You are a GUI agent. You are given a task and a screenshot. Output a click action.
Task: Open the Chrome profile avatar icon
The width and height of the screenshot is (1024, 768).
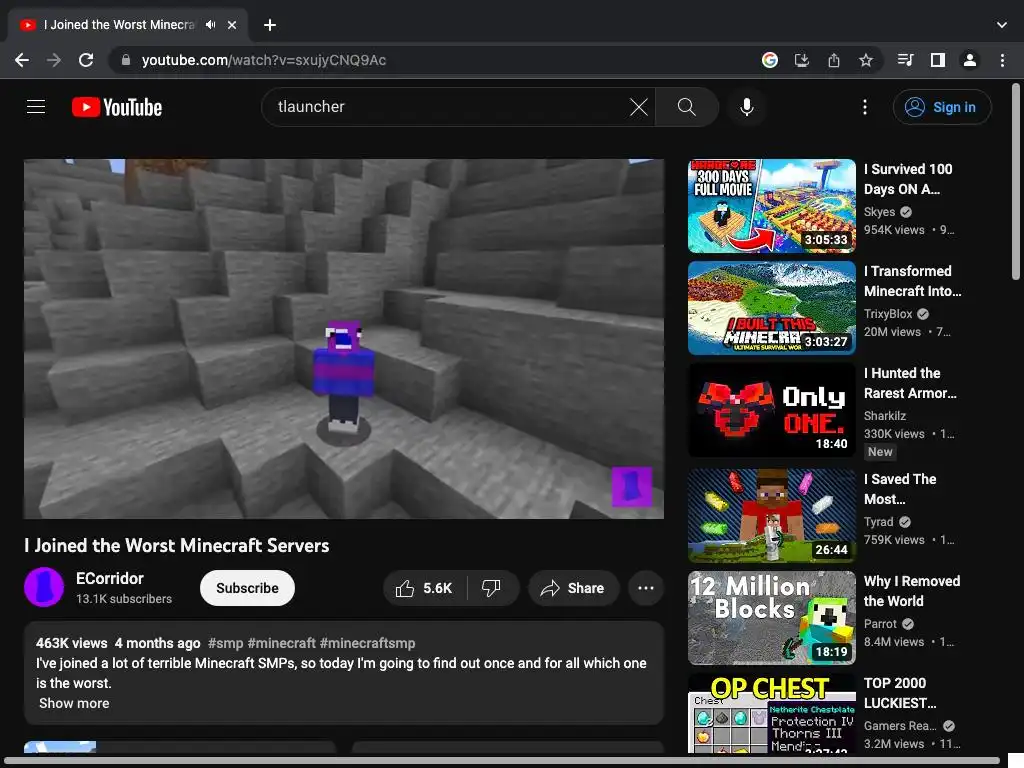pyautogui.click(x=970, y=60)
